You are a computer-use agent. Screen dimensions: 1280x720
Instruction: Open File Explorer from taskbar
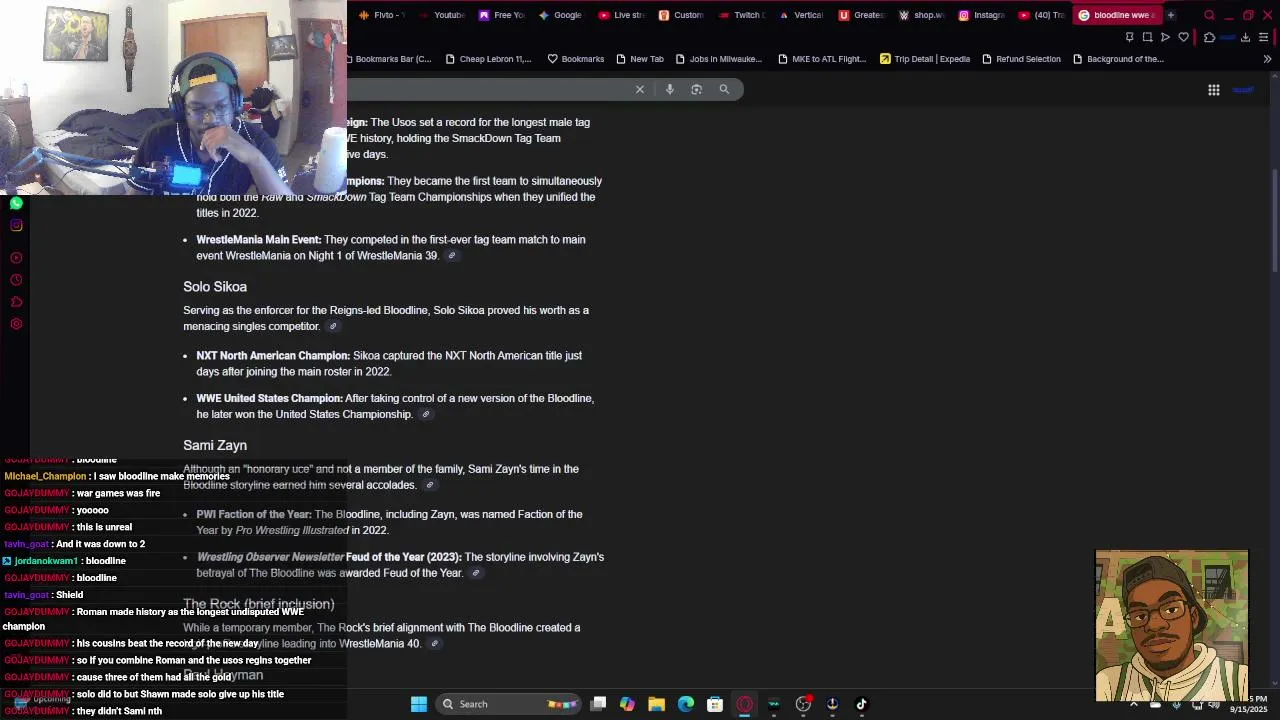click(657, 704)
